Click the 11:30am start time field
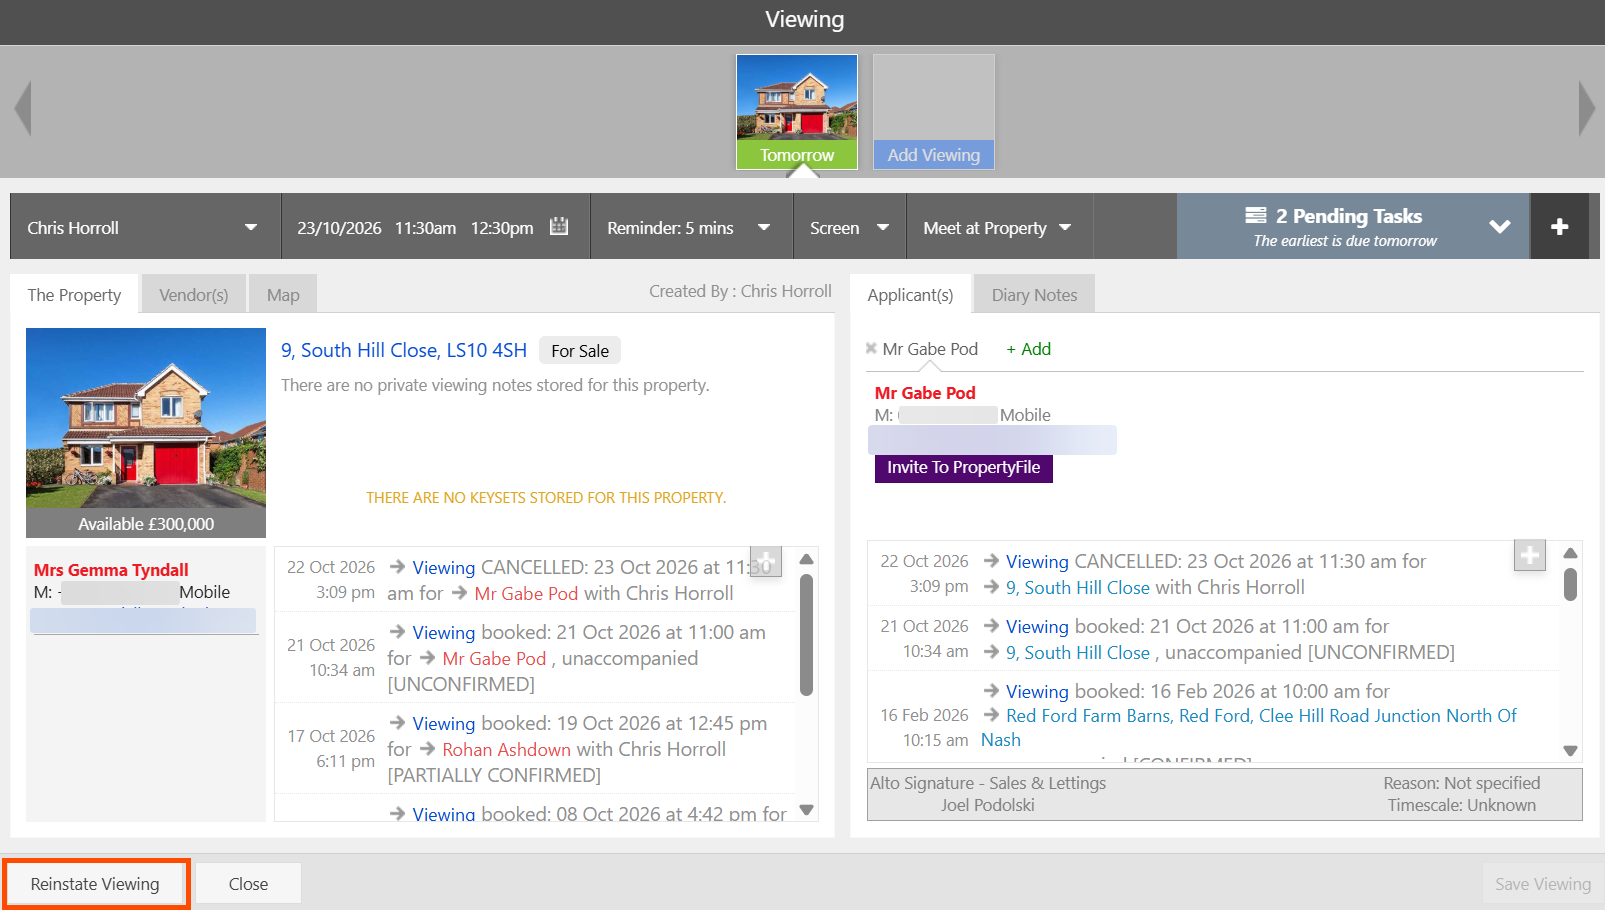The height and width of the screenshot is (910, 1605). coord(425,228)
